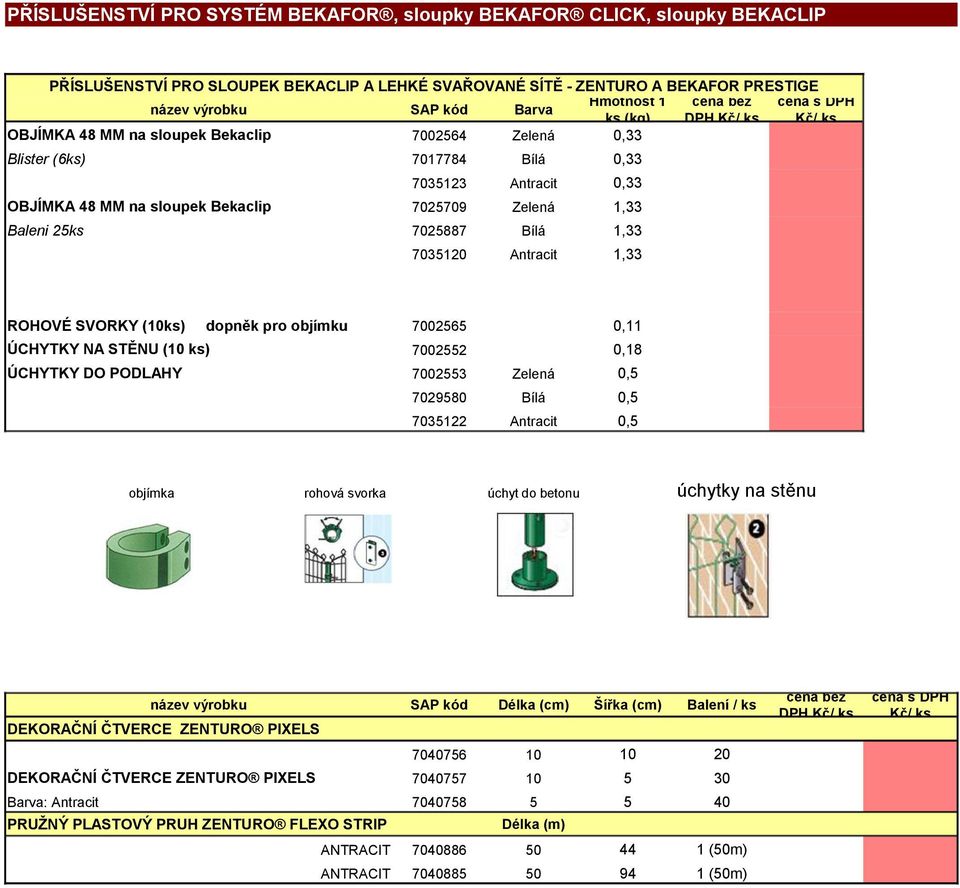Click packaging value 20 in the 7040756 row

point(722,754)
